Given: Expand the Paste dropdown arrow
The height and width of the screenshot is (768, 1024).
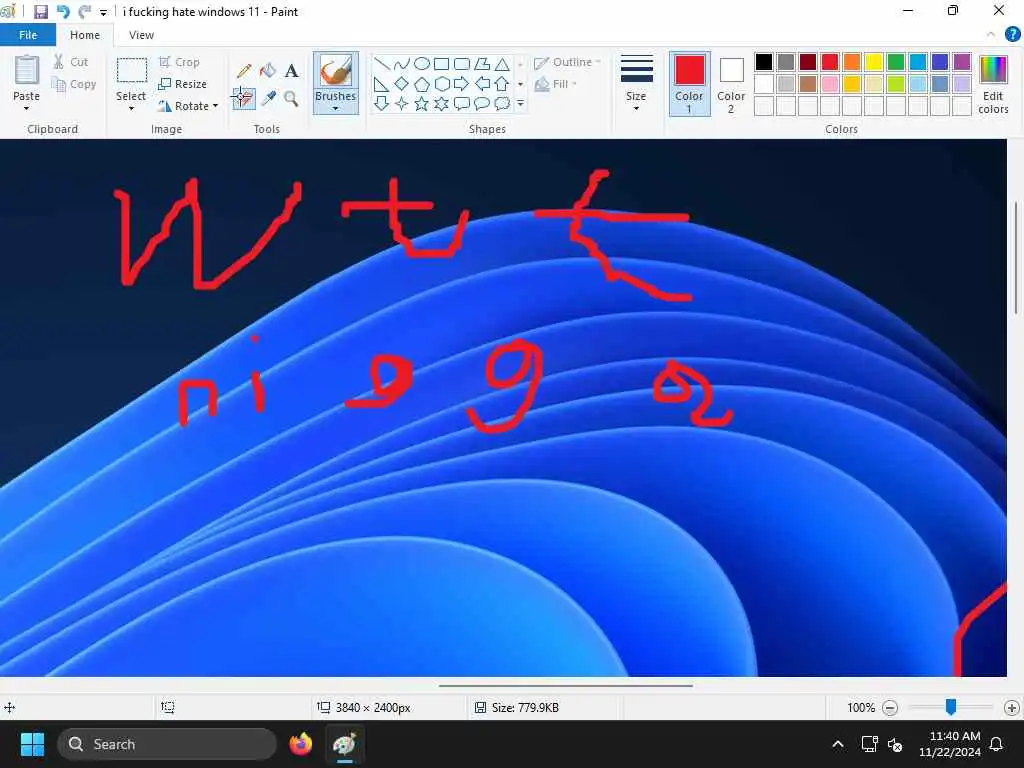Looking at the screenshot, I should tap(27, 108).
